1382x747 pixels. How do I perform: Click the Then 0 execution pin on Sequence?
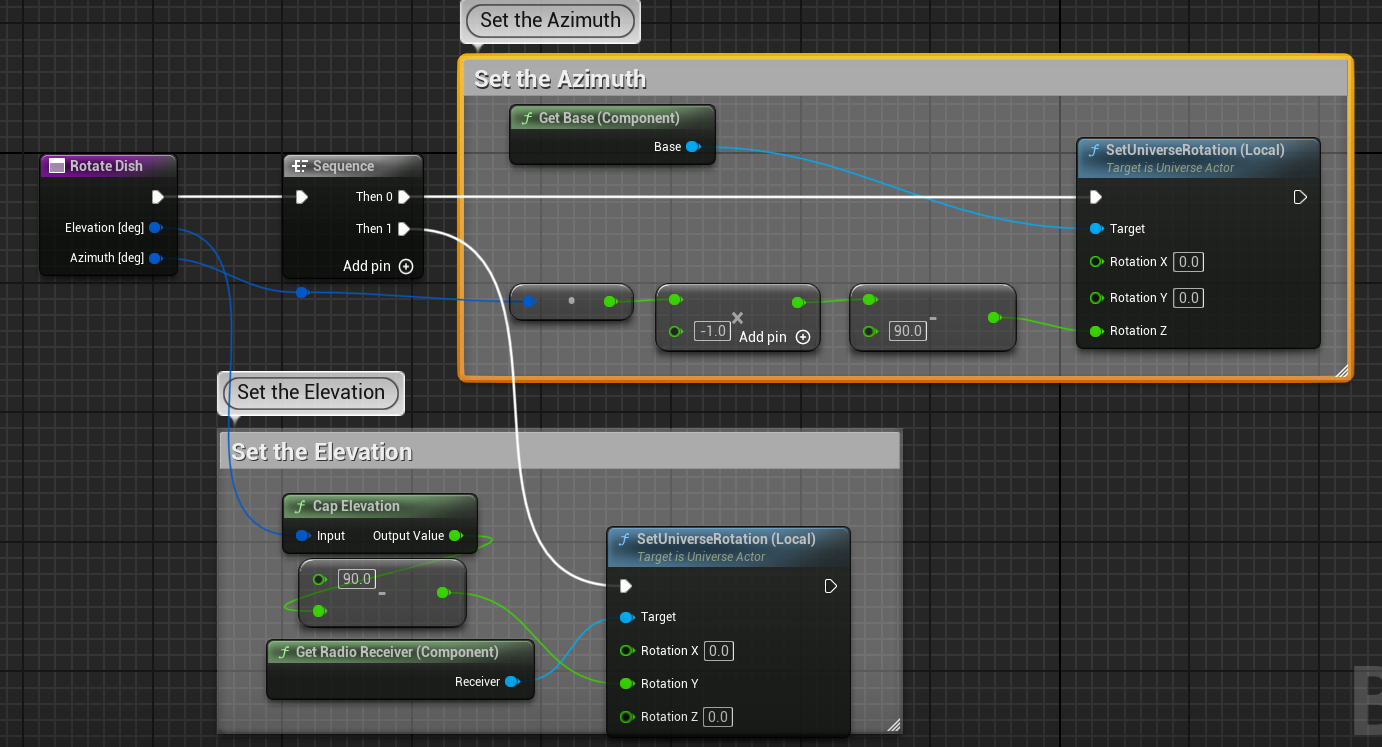click(x=403, y=197)
